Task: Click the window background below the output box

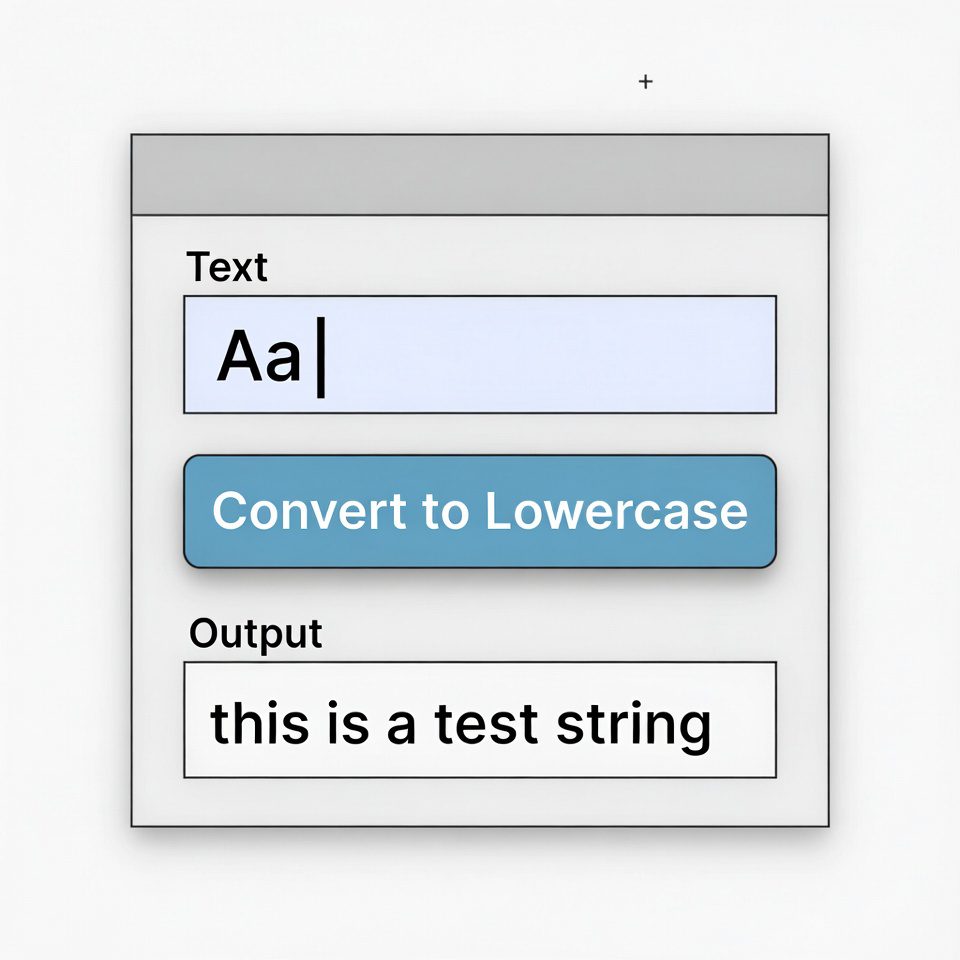Action: (x=480, y=800)
